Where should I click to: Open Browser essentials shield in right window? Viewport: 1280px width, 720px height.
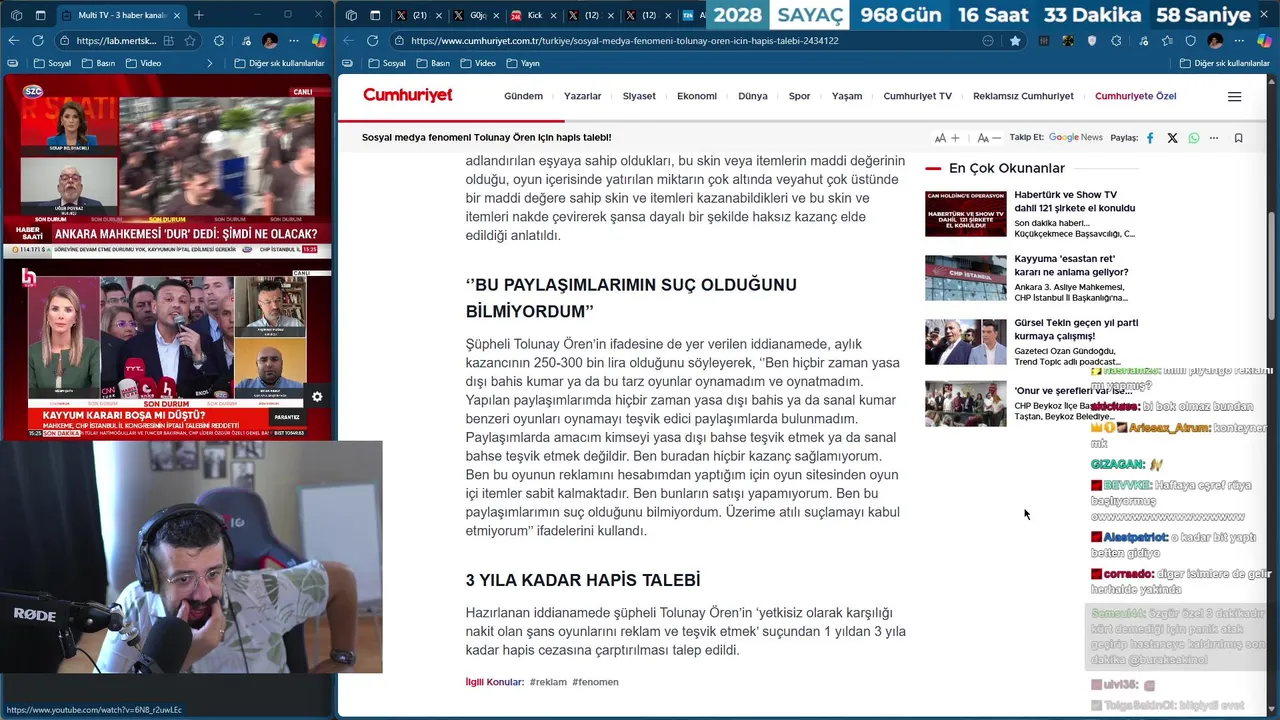pos(1190,41)
